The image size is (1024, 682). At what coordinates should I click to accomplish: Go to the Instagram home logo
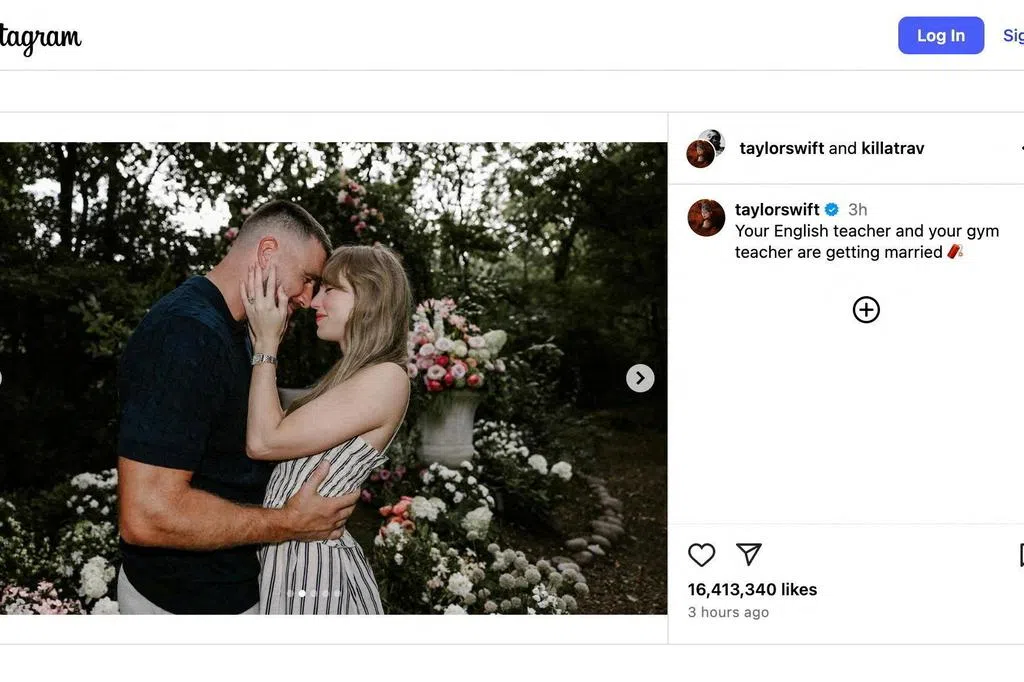point(40,38)
